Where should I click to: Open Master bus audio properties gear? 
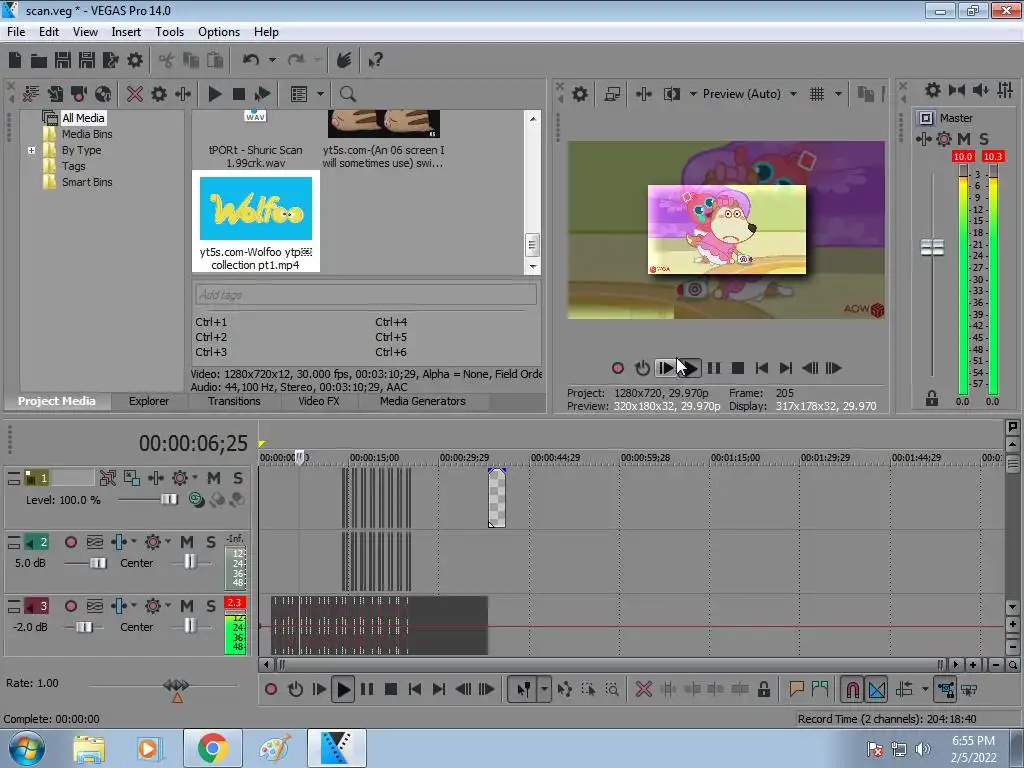click(933, 90)
